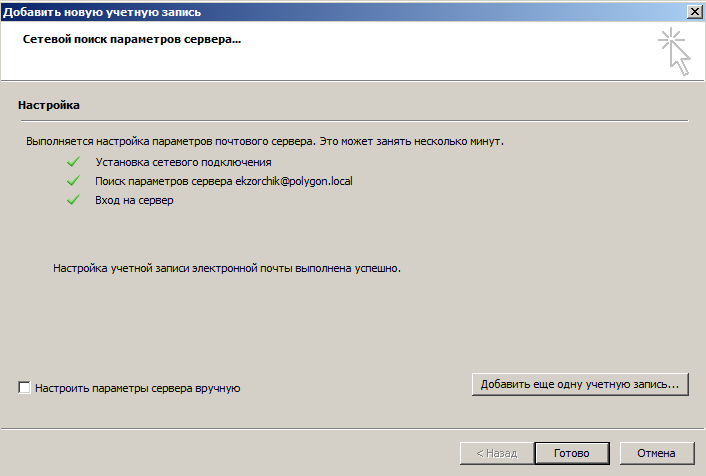Click the Поиск параметров сервера step label

point(164,181)
